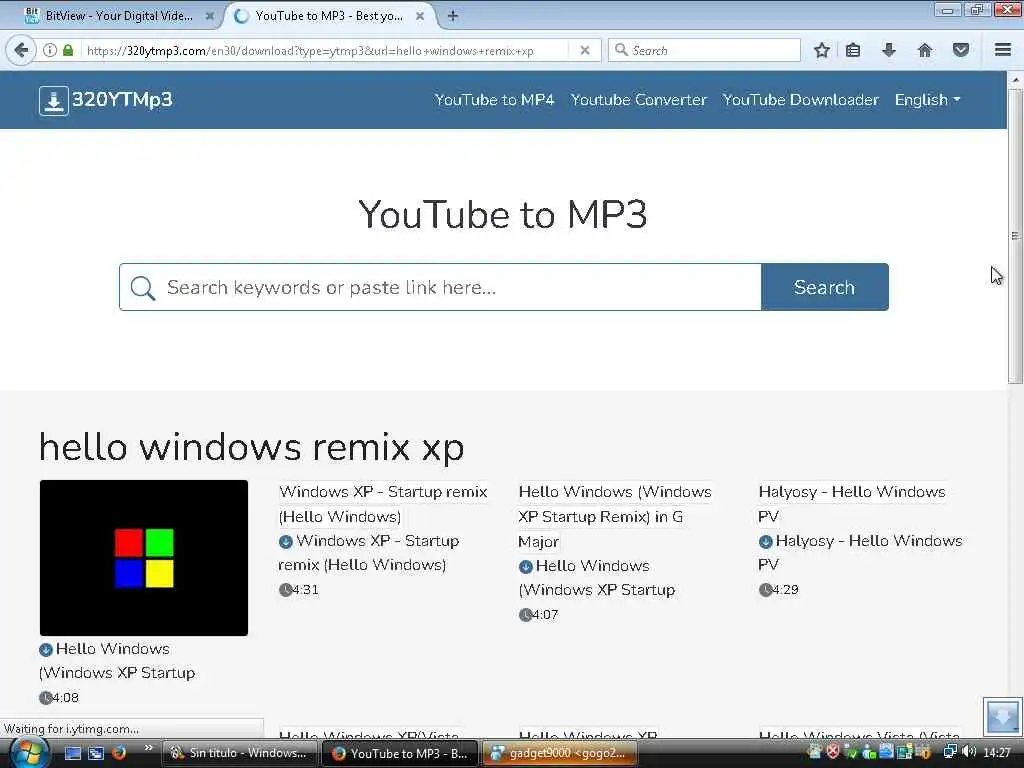This screenshot has height=768, width=1024.
Task: Click the 4:29 duration text
Action: pyautogui.click(x=785, y=590)
